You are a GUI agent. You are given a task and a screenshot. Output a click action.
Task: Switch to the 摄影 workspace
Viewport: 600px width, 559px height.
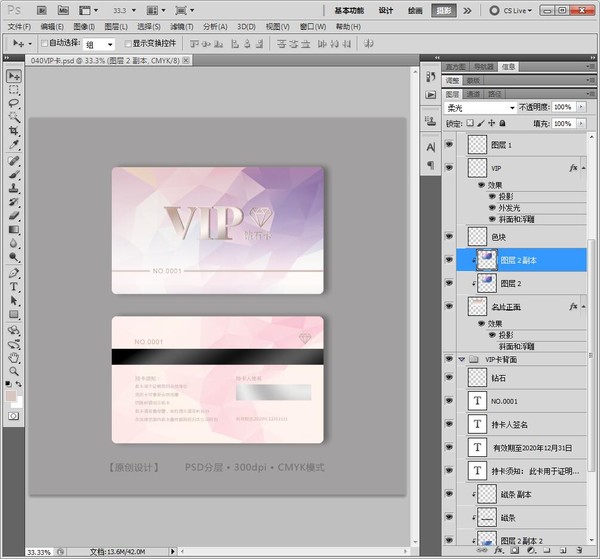tap(444, 11)
